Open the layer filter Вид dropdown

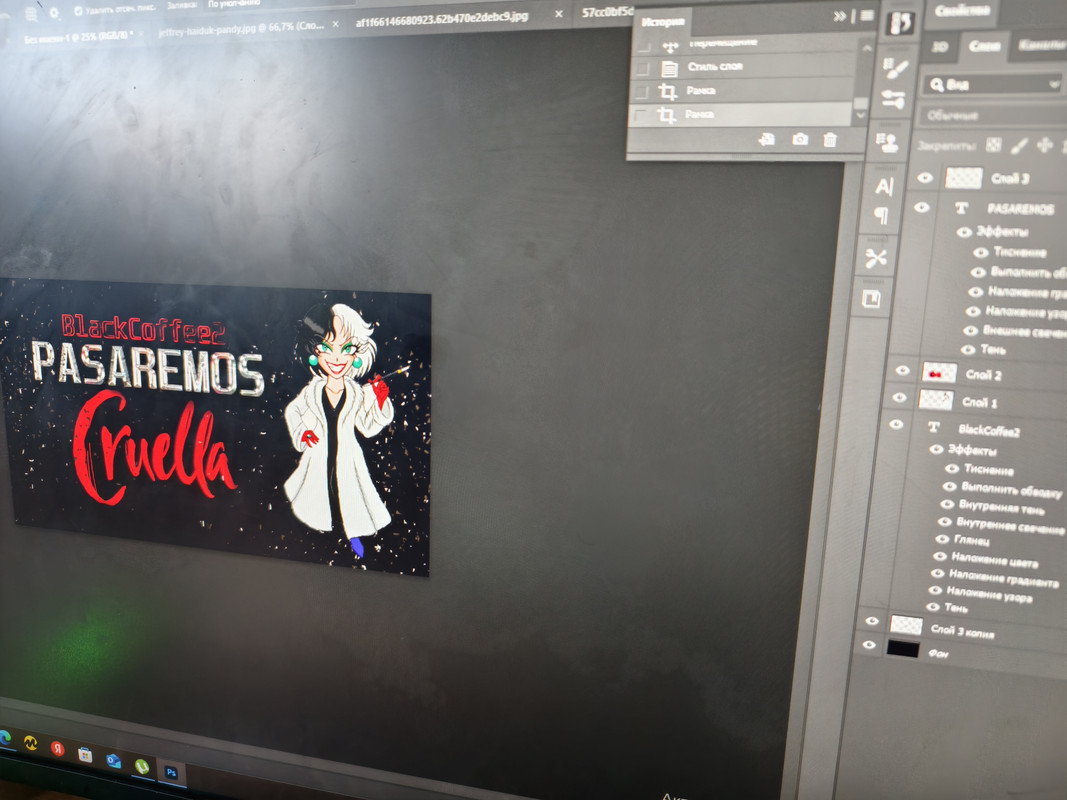coord(993,84)
